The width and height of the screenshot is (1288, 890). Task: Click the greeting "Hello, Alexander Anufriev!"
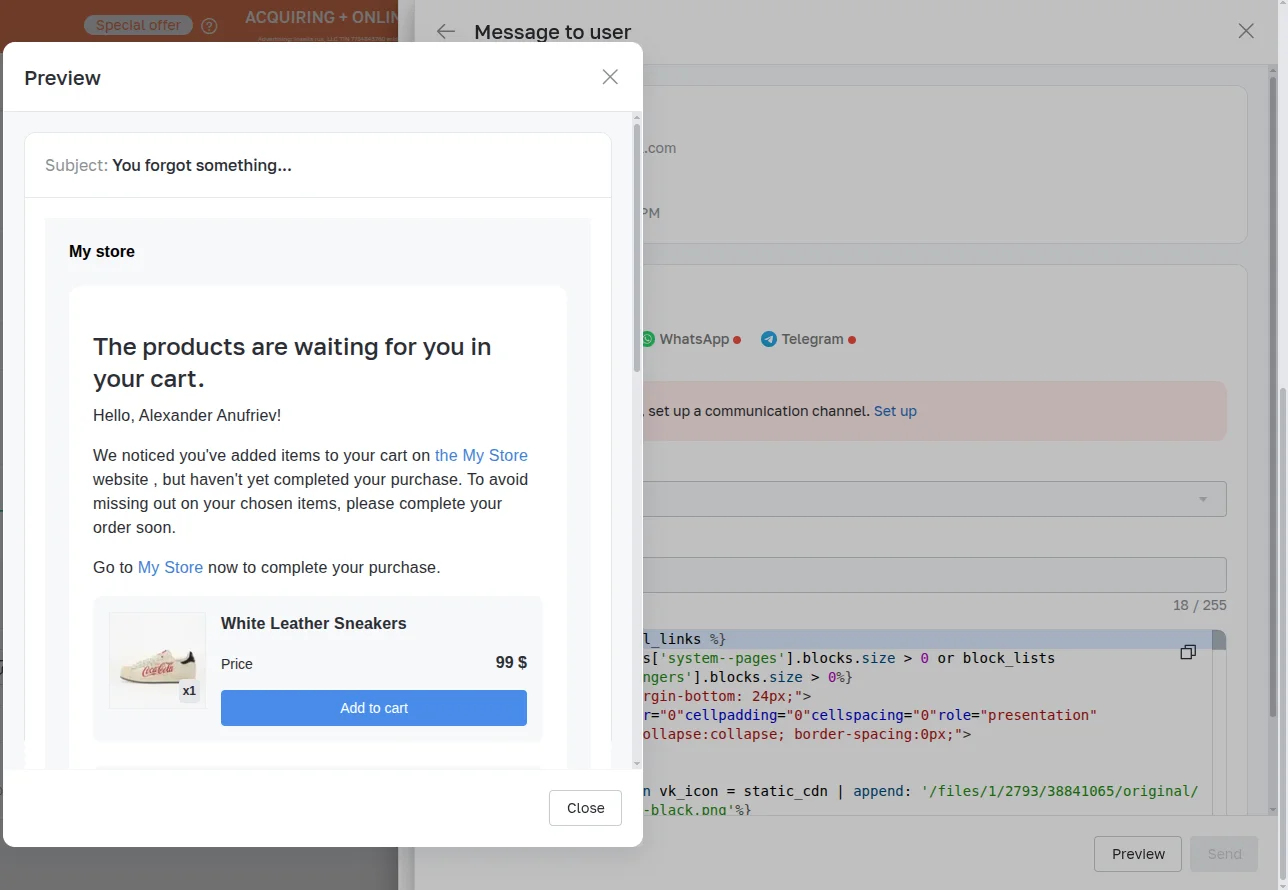pos(187,415)
